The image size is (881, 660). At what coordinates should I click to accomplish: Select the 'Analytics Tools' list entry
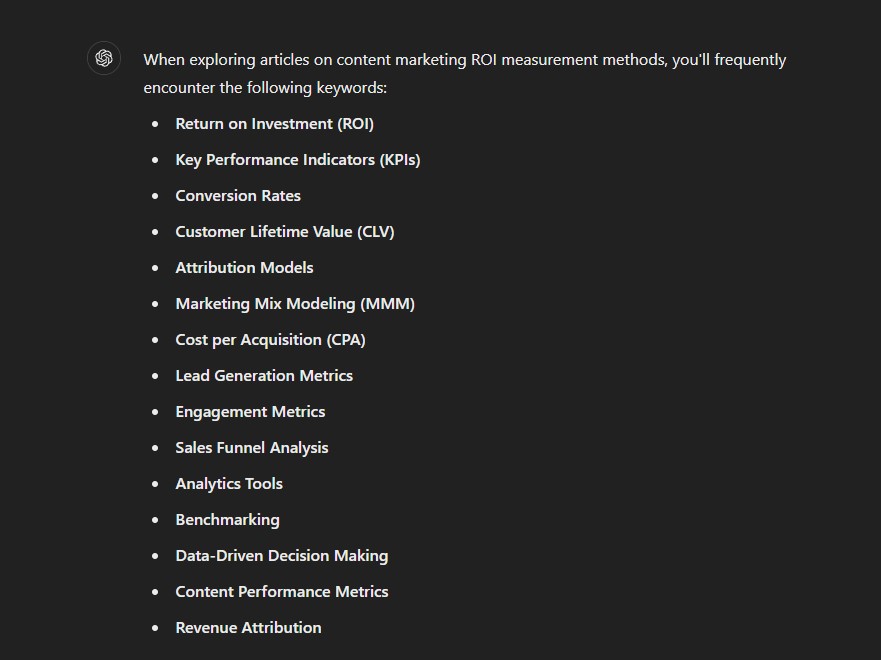(229, 484)
